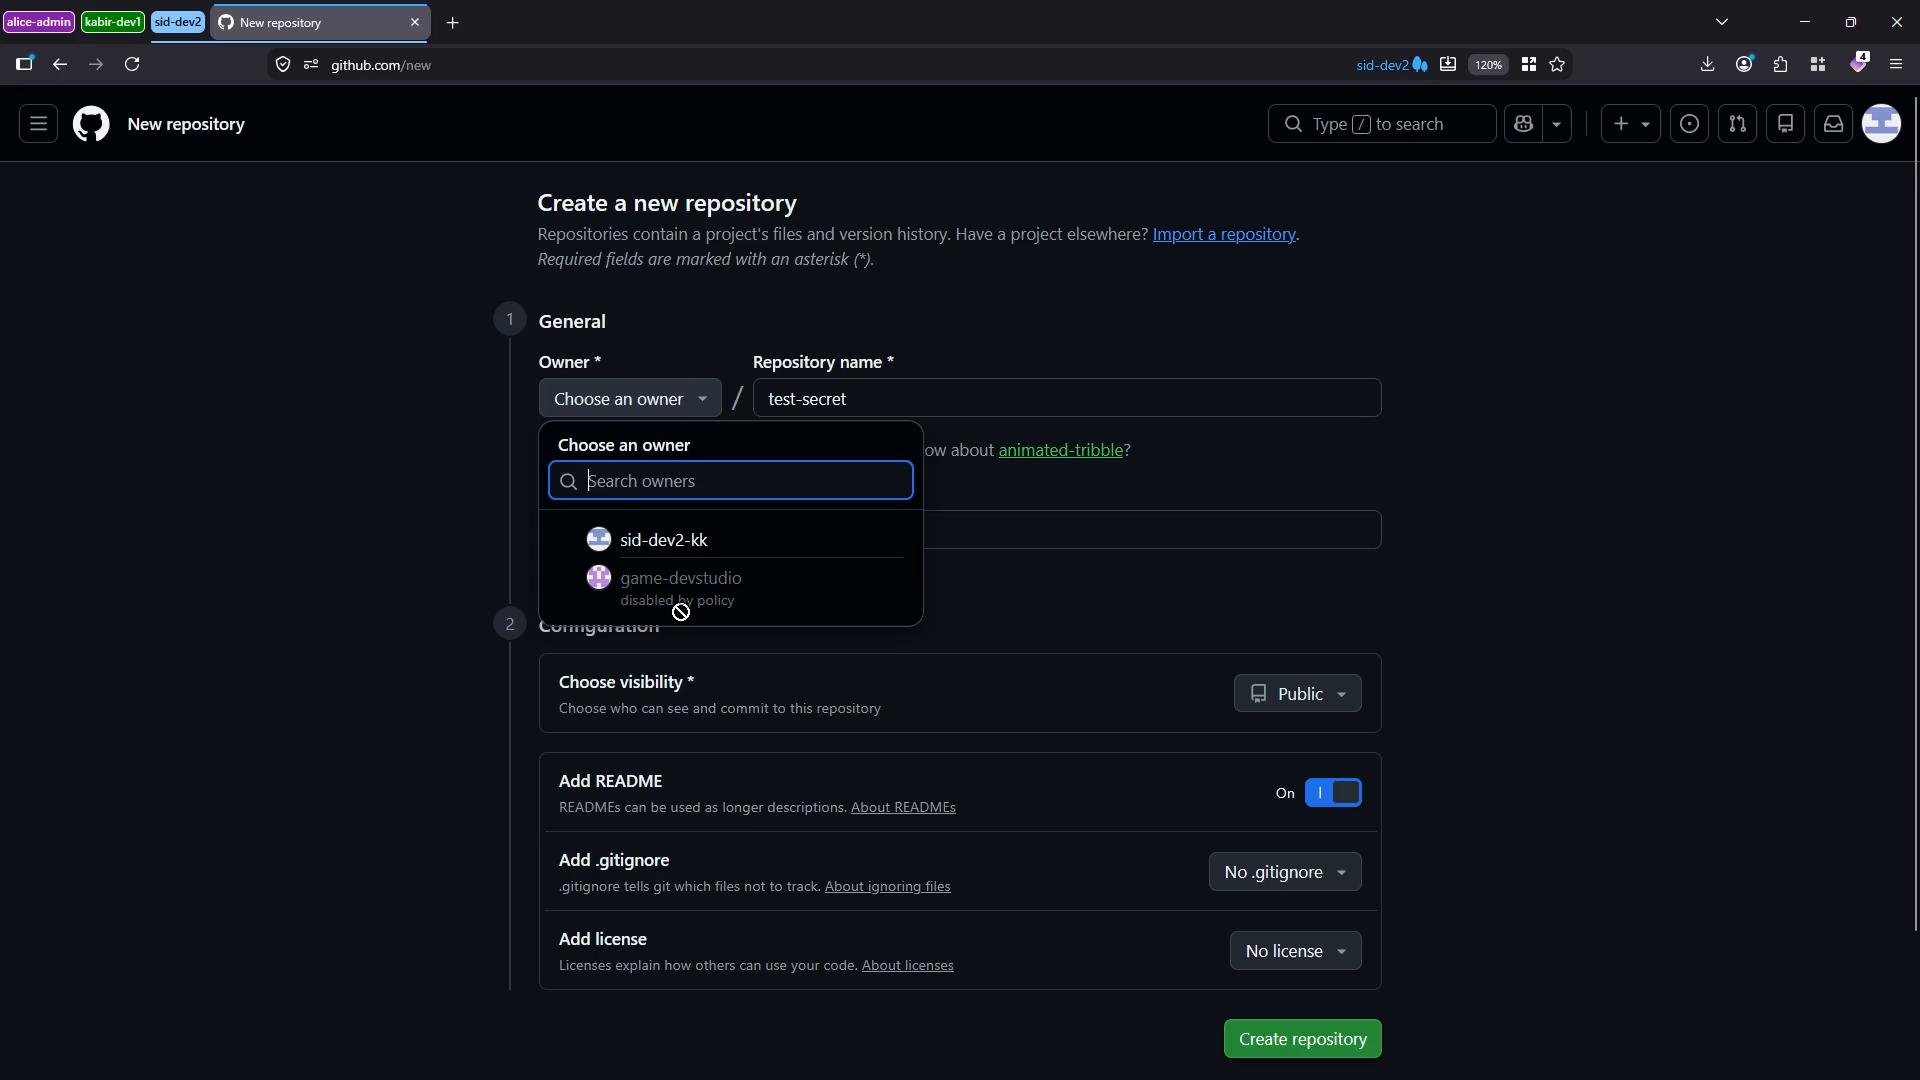This screenshot has width=1920, height=1080.
Task: Click the animated-tribble name suggestion
Action: point(1060,450)
